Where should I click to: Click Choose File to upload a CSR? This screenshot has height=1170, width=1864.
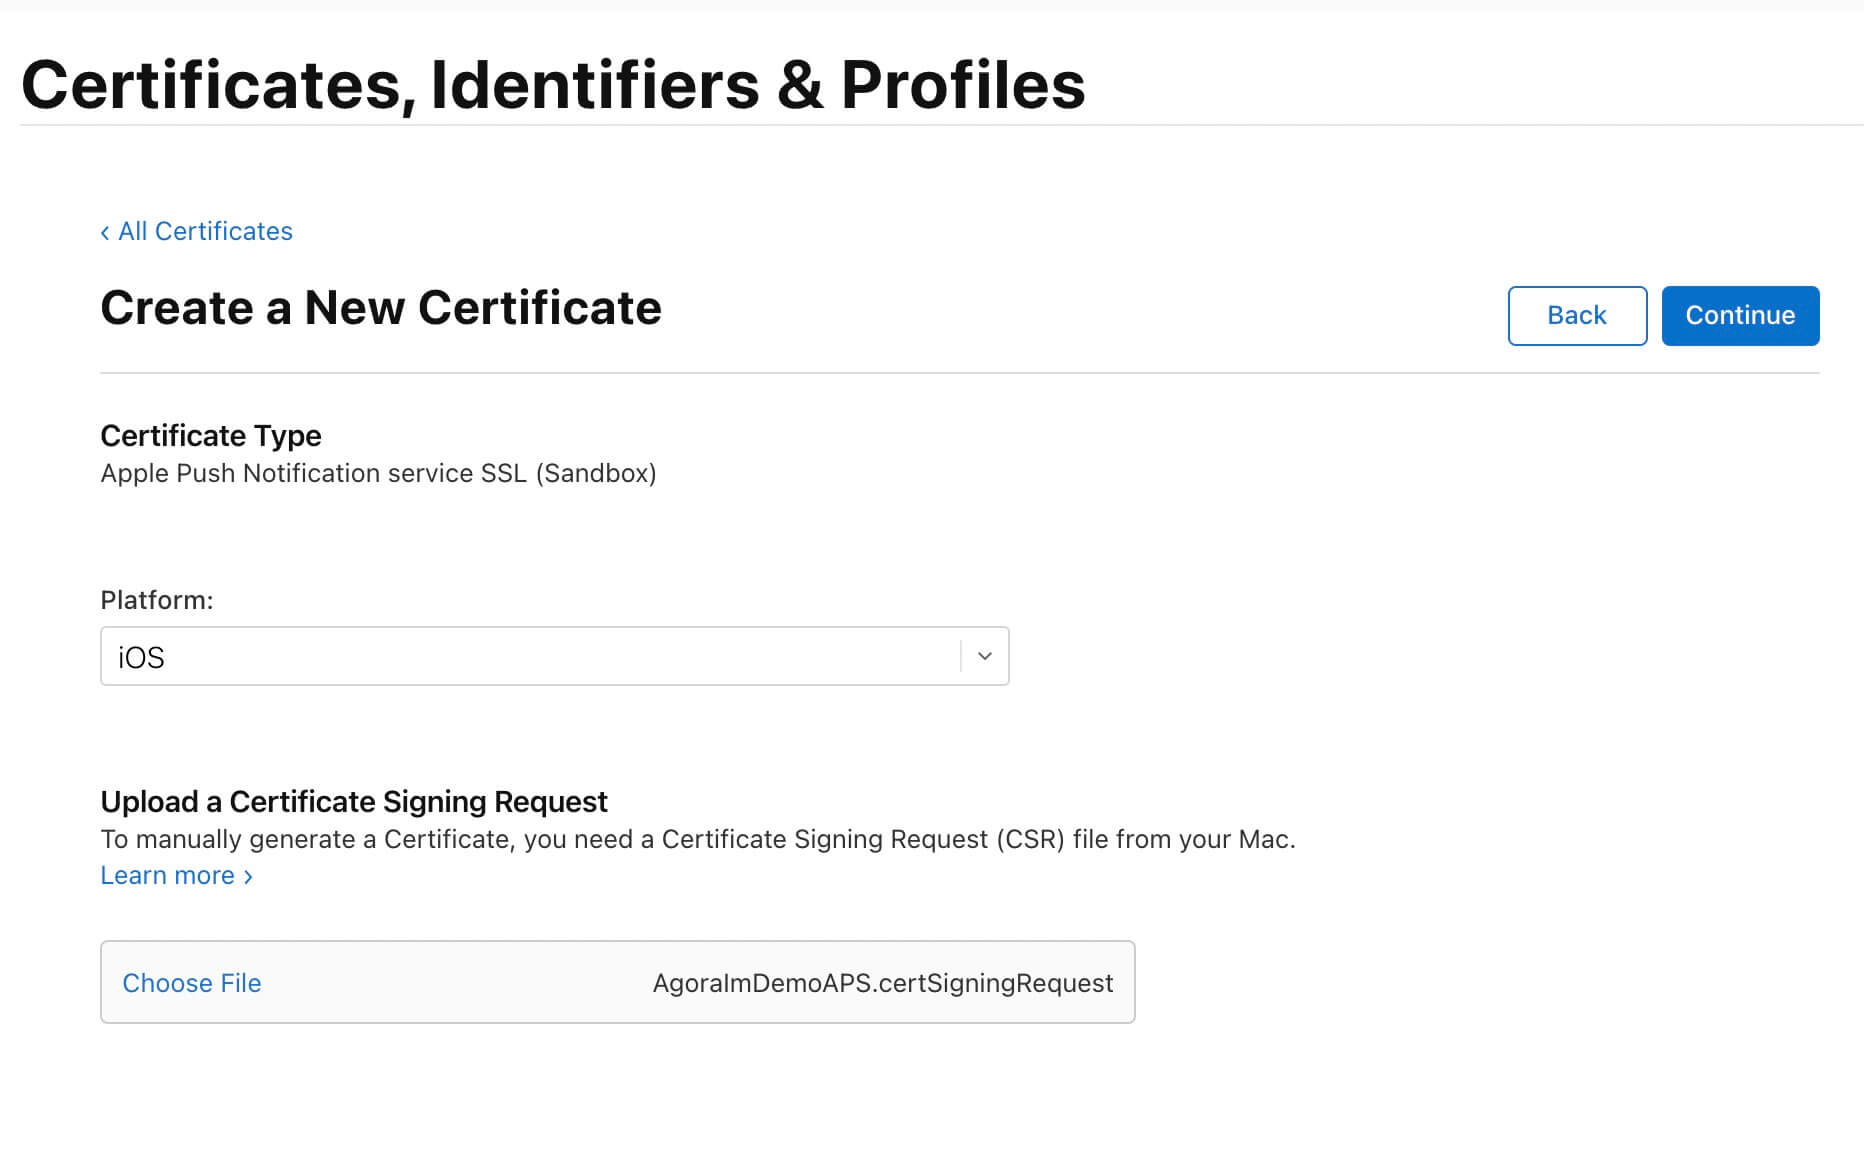[x=191, y=983]
